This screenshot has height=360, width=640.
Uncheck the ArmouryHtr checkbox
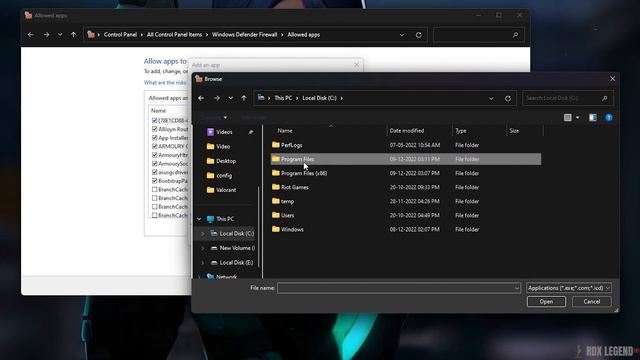[x=154, y=155]
